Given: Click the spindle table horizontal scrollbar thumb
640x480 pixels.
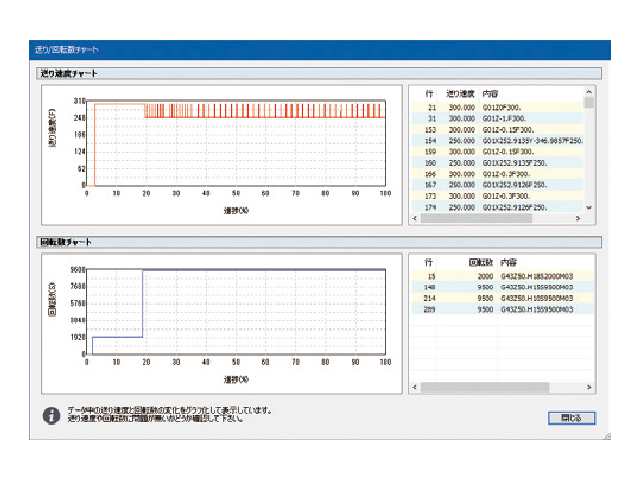Looking at the screenshot, I should (485, 387).
